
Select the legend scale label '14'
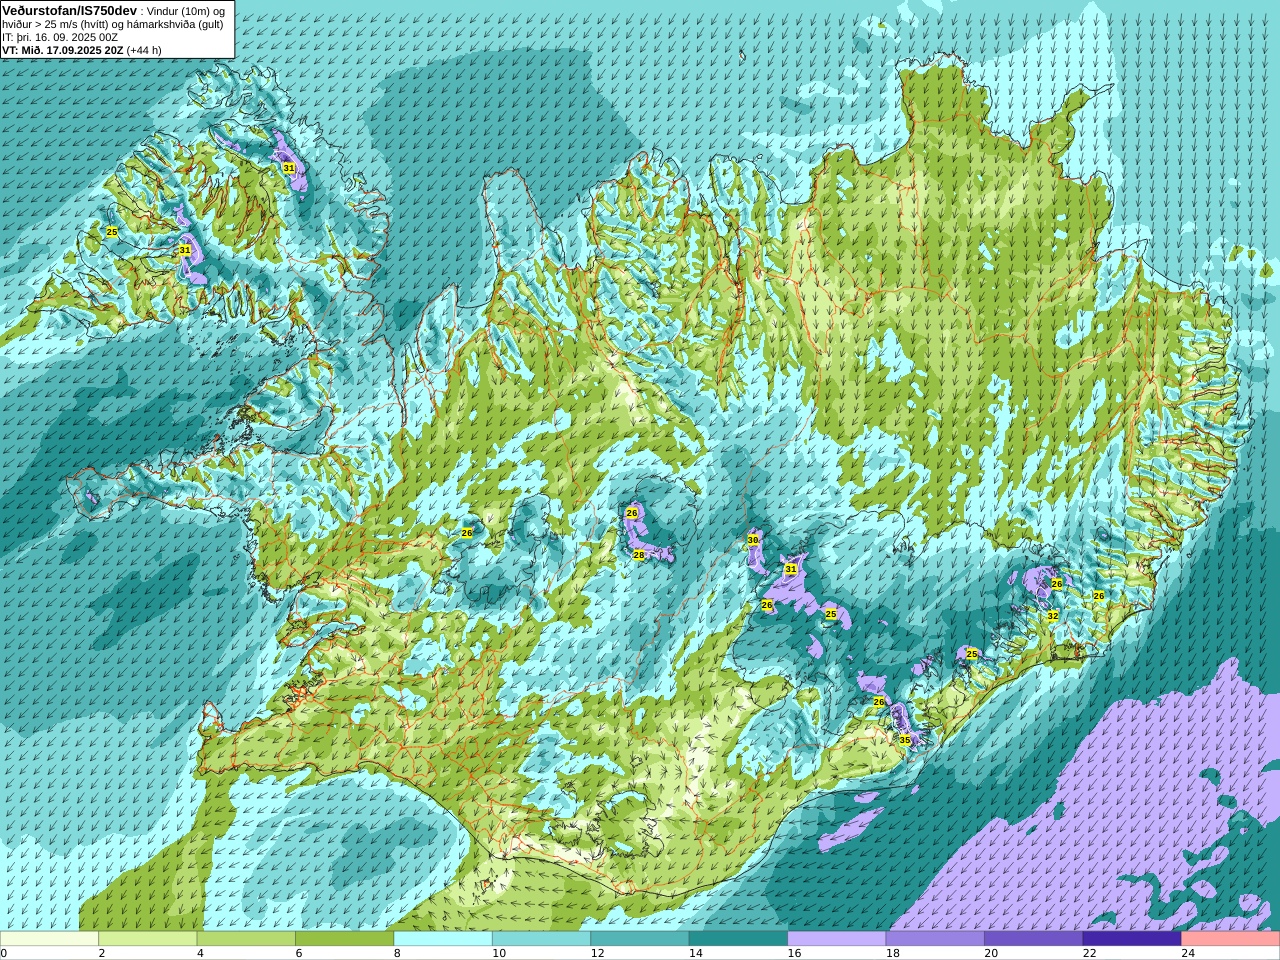pyautogui.click(x=696, y=953)
